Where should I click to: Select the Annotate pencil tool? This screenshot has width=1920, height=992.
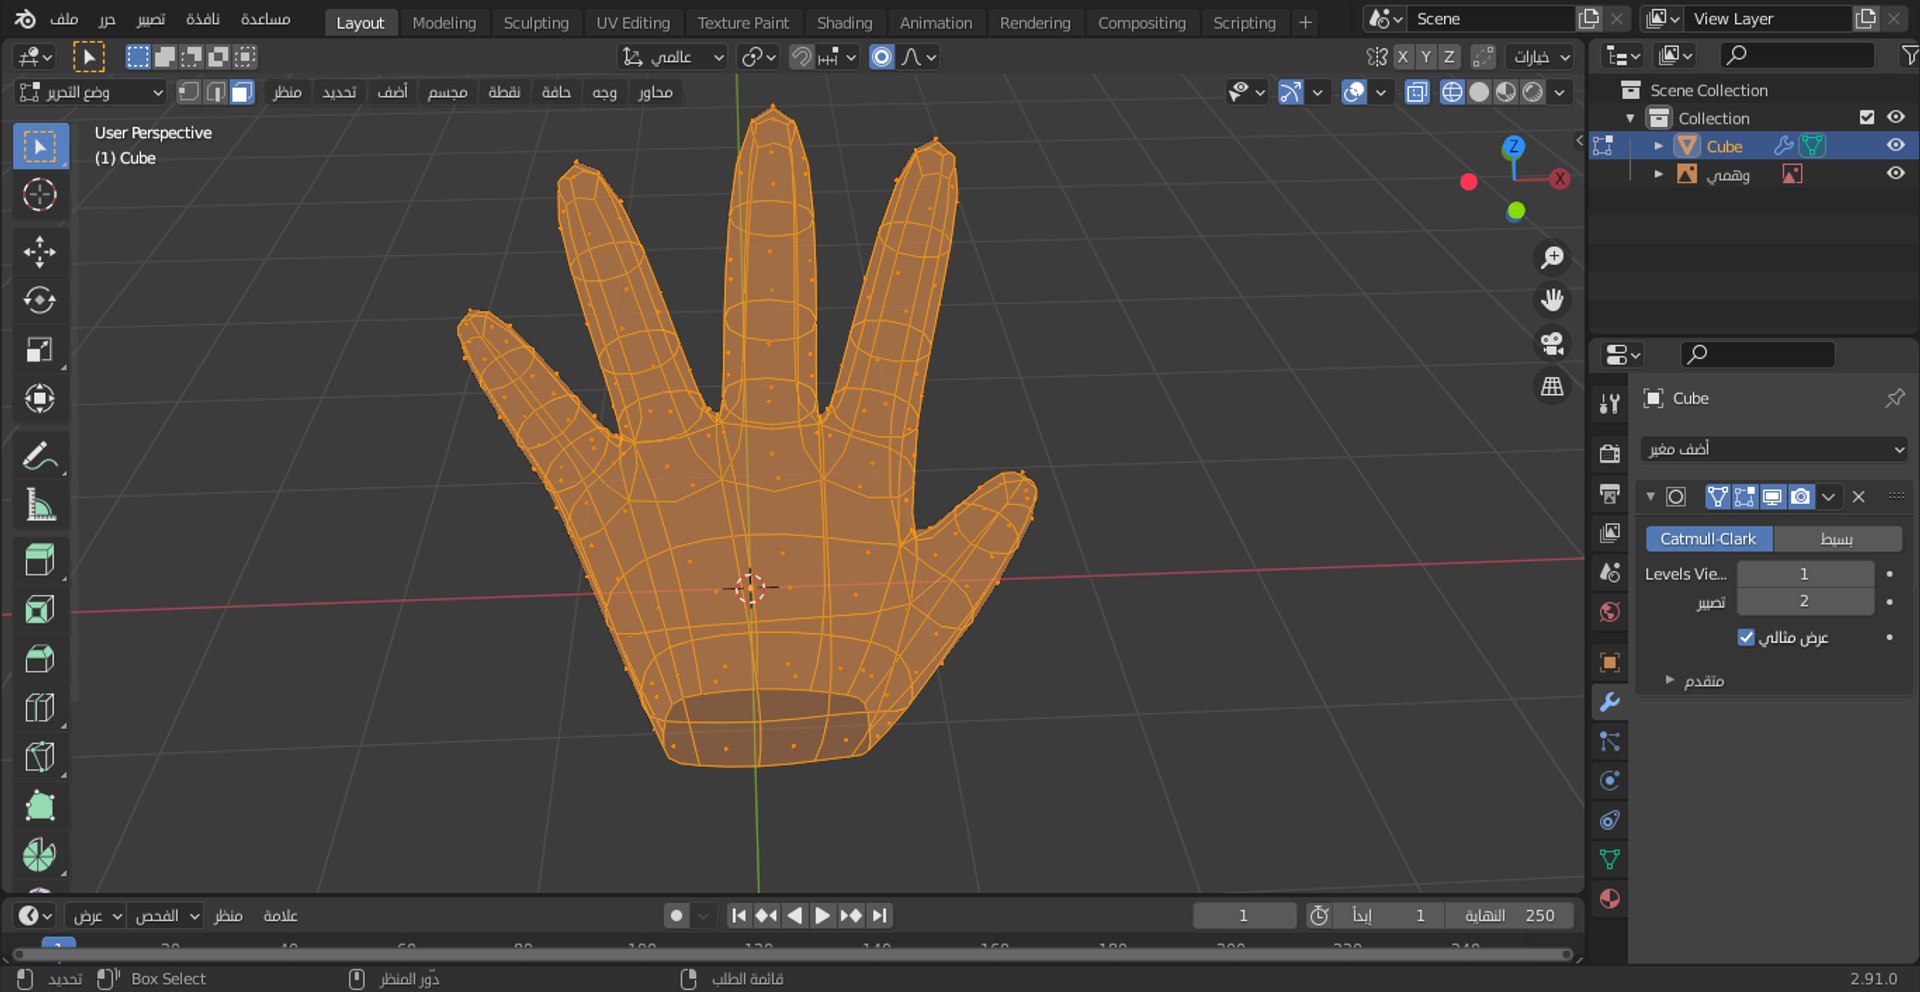pyautogui.click(x=40, y=457)
